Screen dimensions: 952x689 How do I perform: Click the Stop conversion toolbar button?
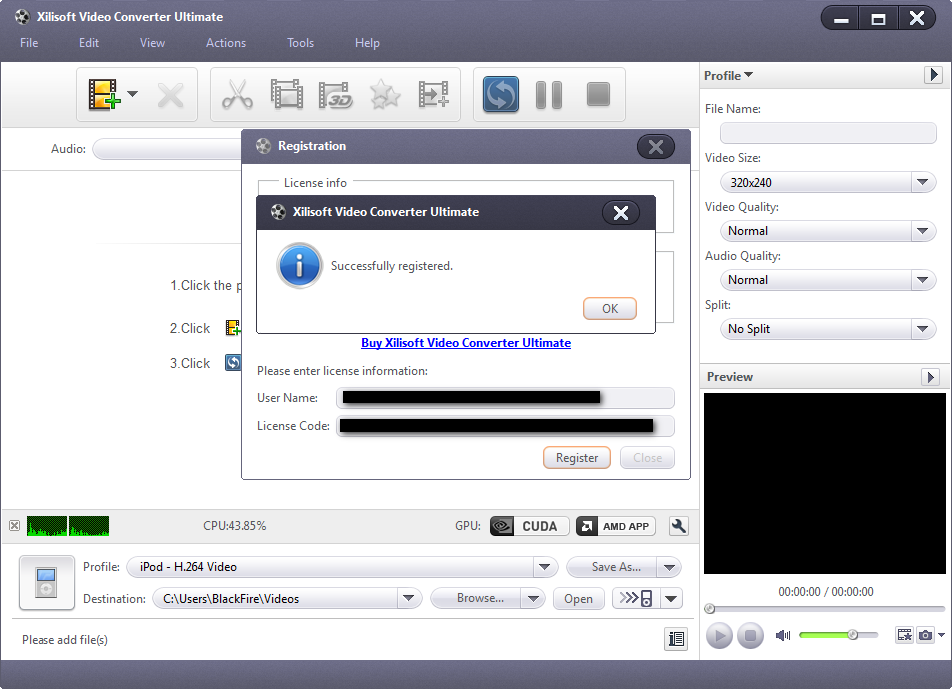tap(598, 95)
